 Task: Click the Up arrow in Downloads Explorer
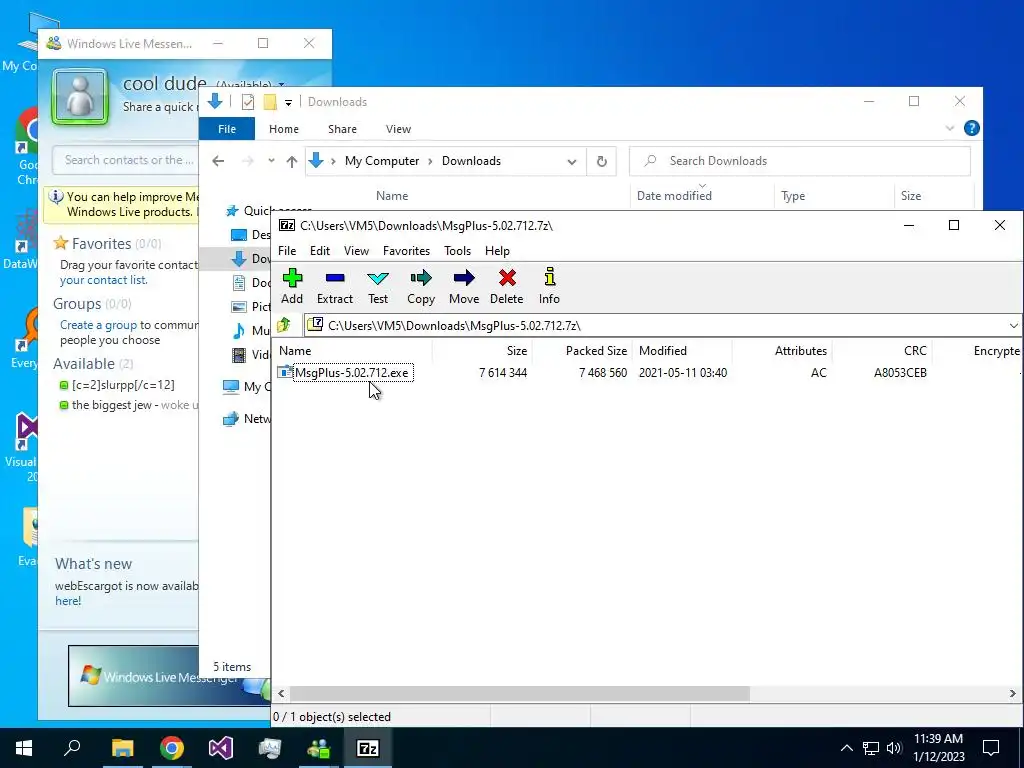coord(292,161)
